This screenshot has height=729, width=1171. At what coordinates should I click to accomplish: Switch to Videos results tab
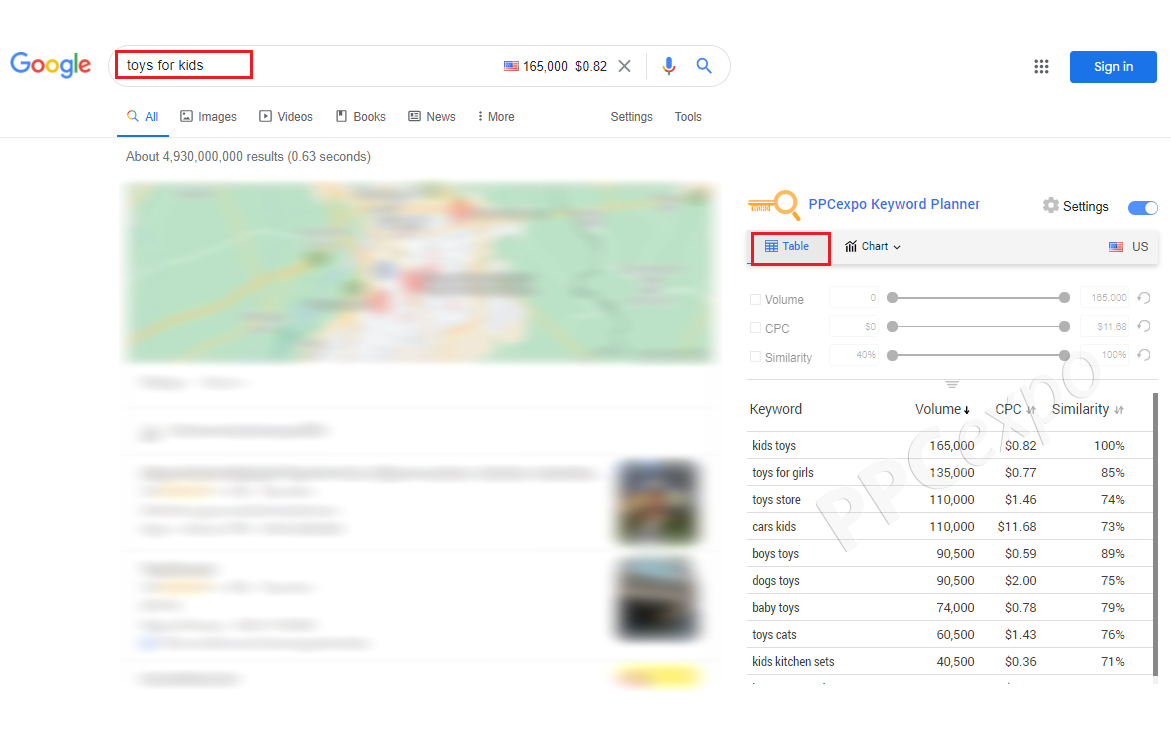pyautogui.click(x=286, y=117)
